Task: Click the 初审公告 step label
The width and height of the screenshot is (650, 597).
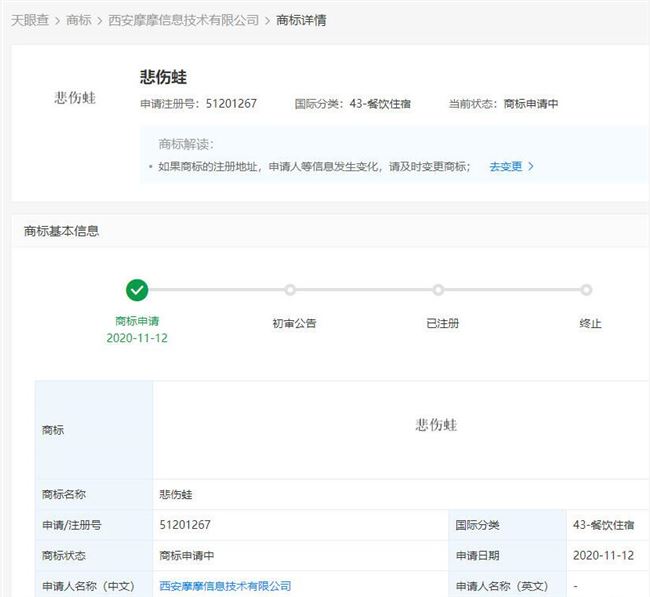Action: (x=294, y=323)
